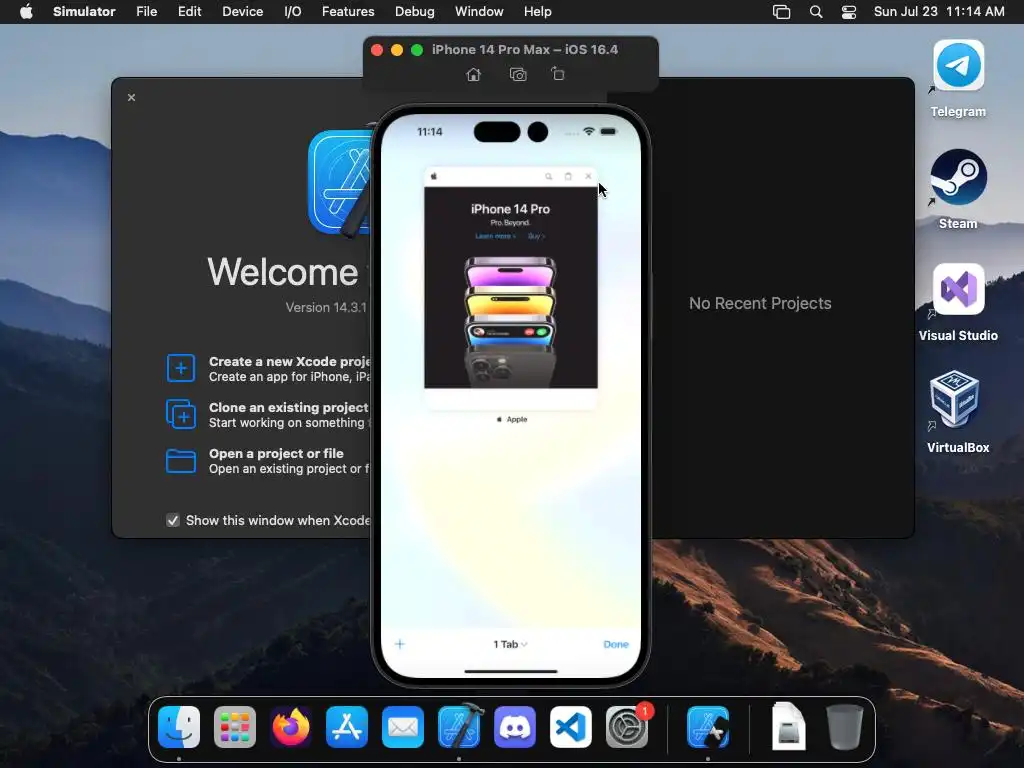Image resolution: width=1024 pixels, height=768 pixels.
Task: Open Simulator from the Dock
Action: (x=709, y=727)
